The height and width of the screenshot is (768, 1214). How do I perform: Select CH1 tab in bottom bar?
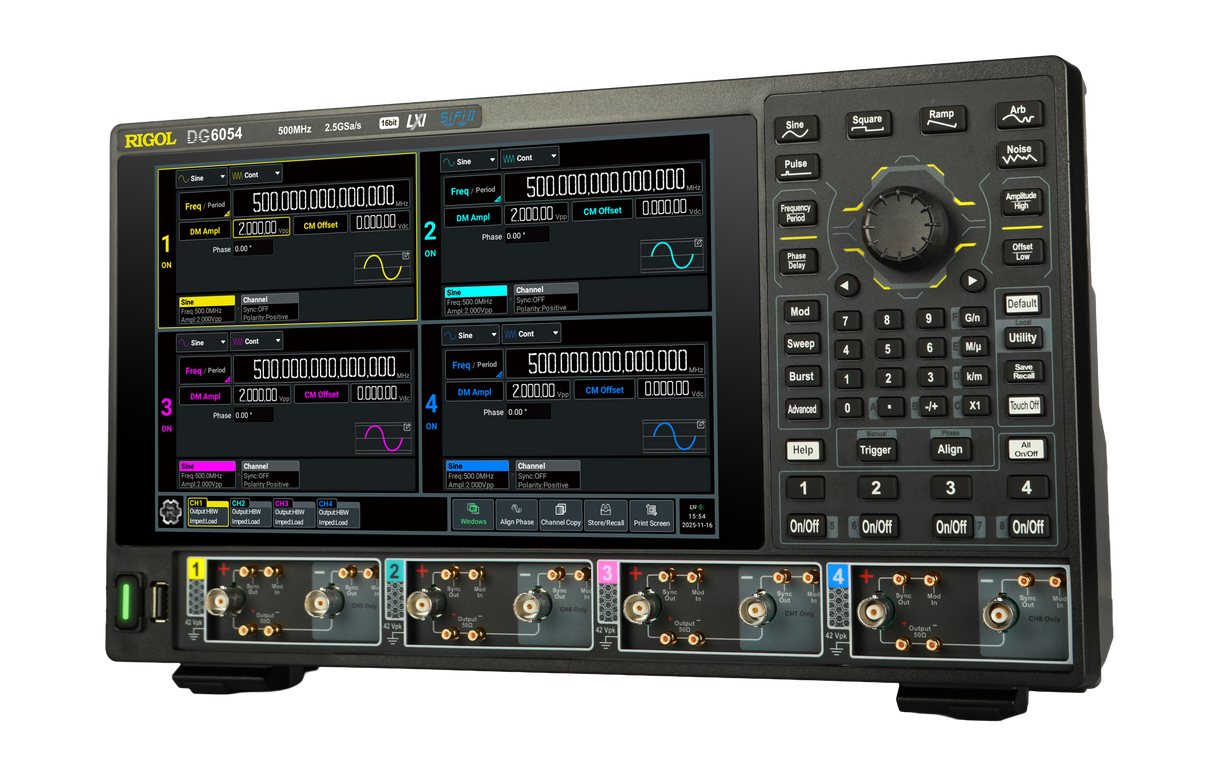pos(207,512)
